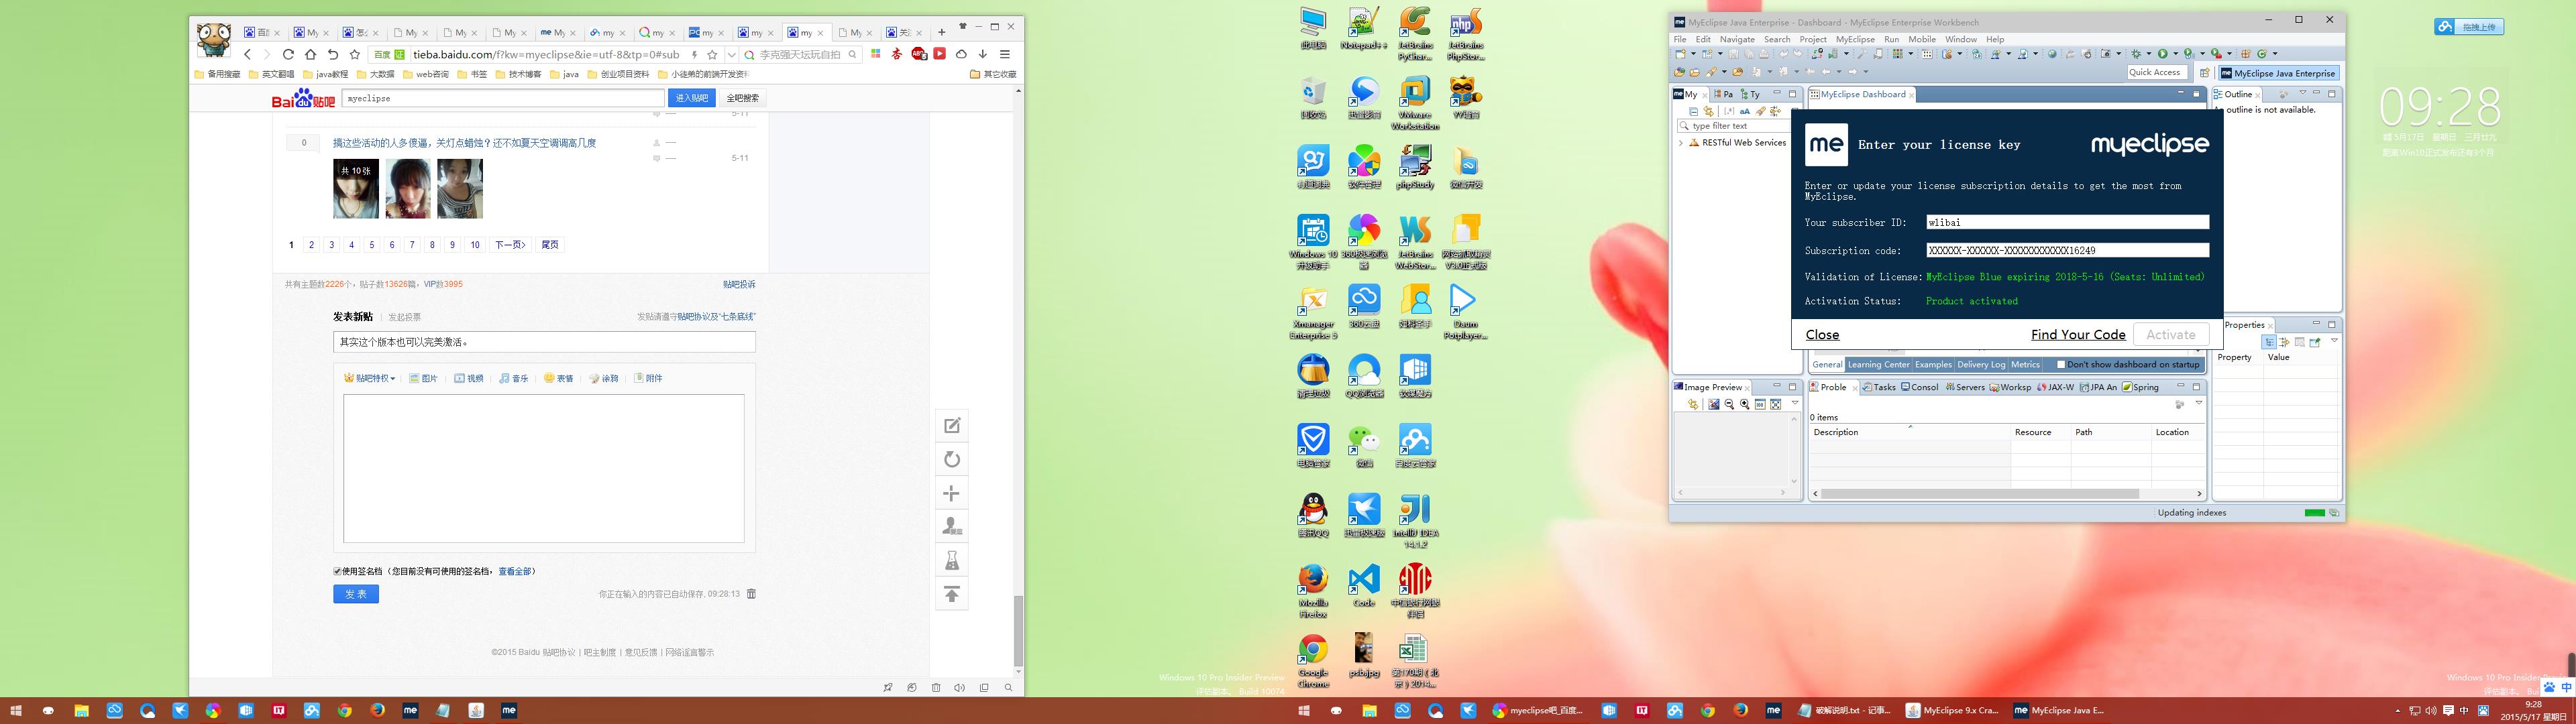
Task: Click the Debug bug icon in MyEclipse toolbar
Action: pyautogui.click(x=2136, y=54)
